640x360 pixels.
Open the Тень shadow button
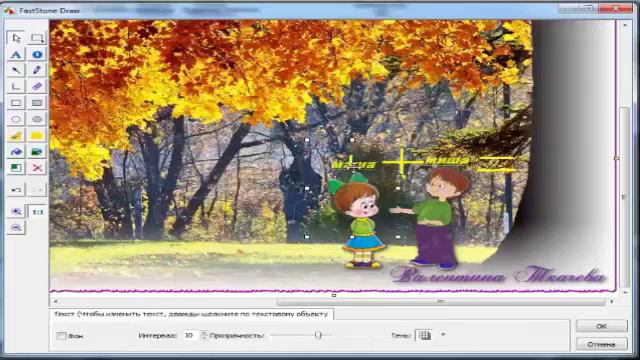(x=424, y=336)
